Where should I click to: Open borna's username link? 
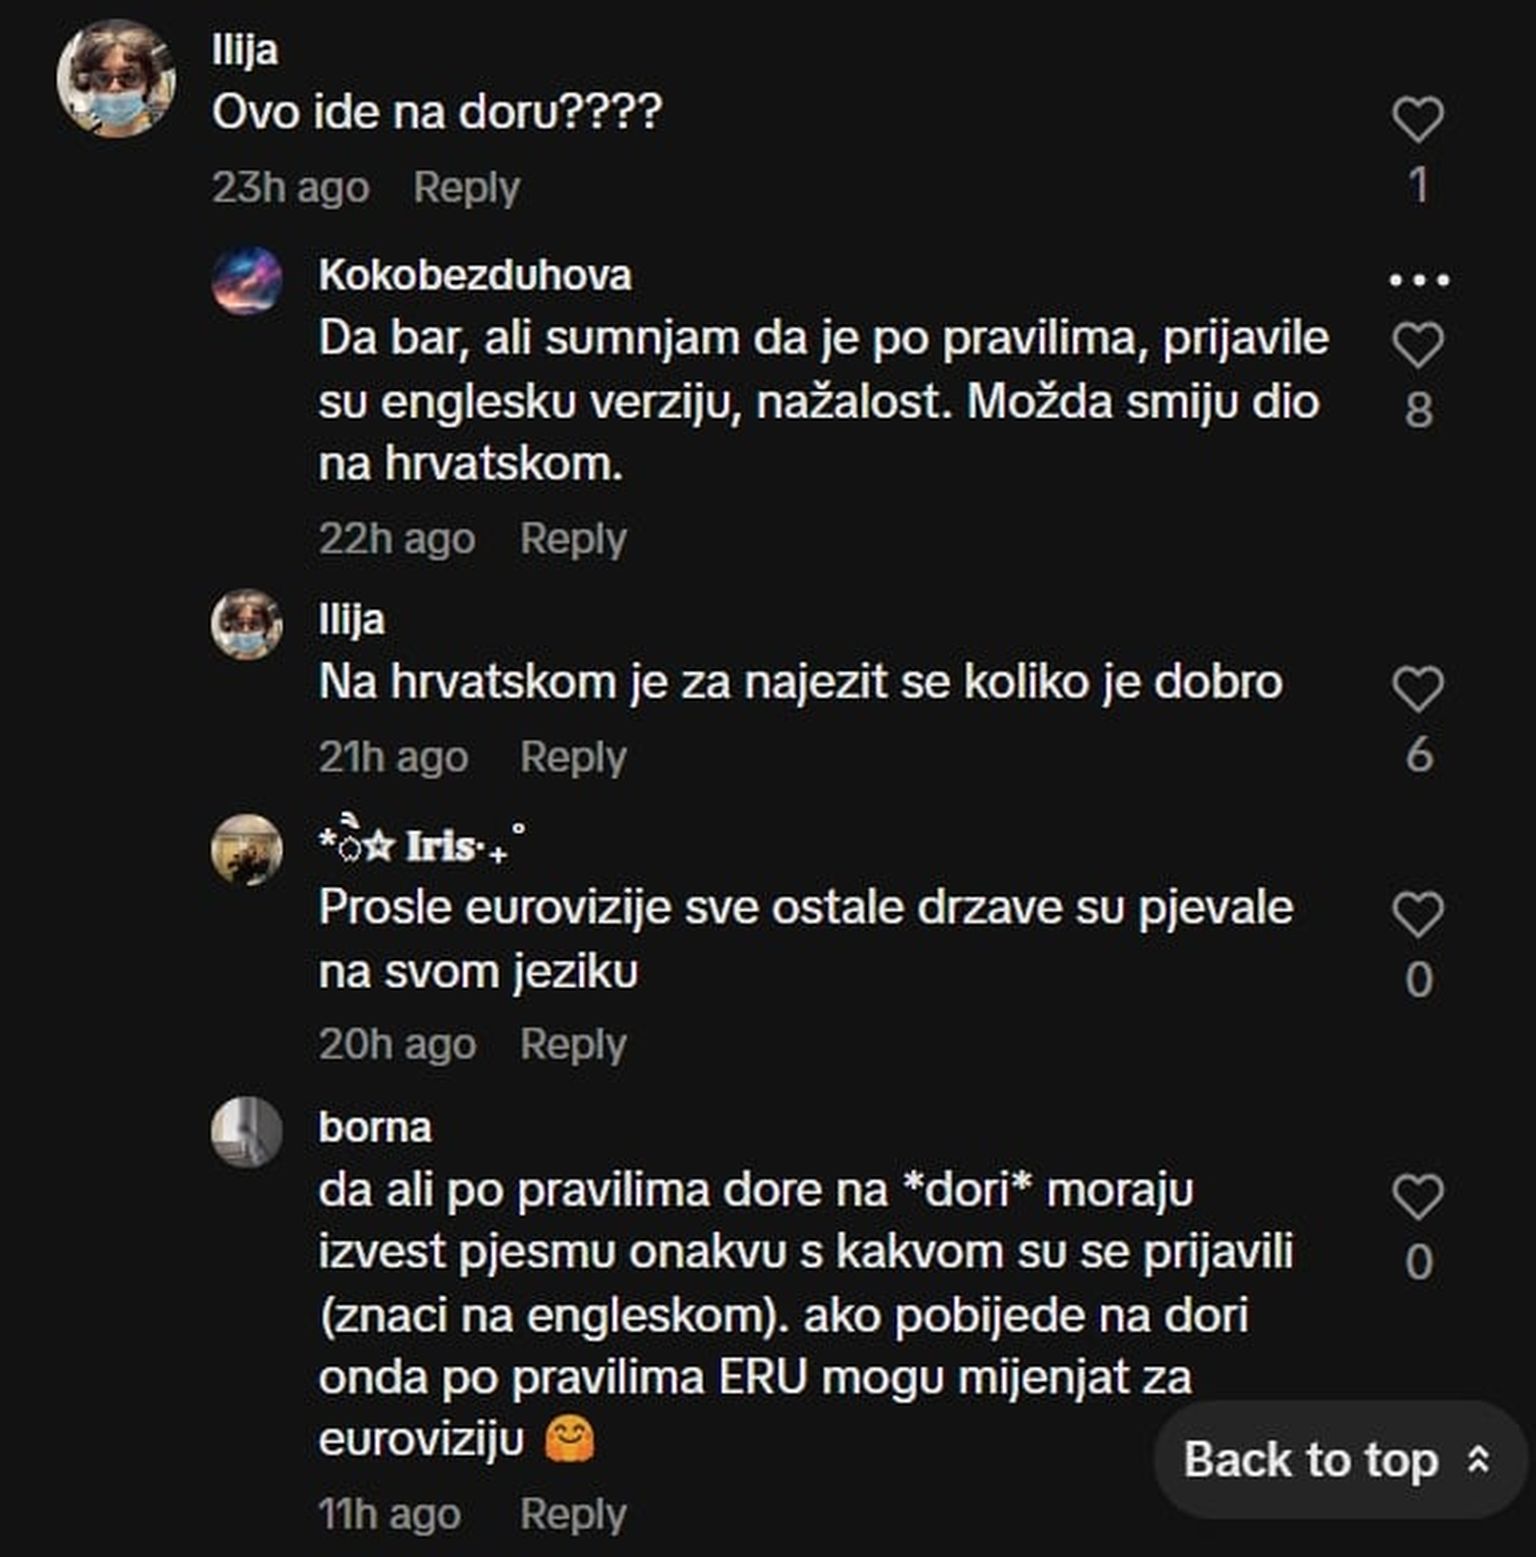pyautogui.click(x=375, y=1127)
